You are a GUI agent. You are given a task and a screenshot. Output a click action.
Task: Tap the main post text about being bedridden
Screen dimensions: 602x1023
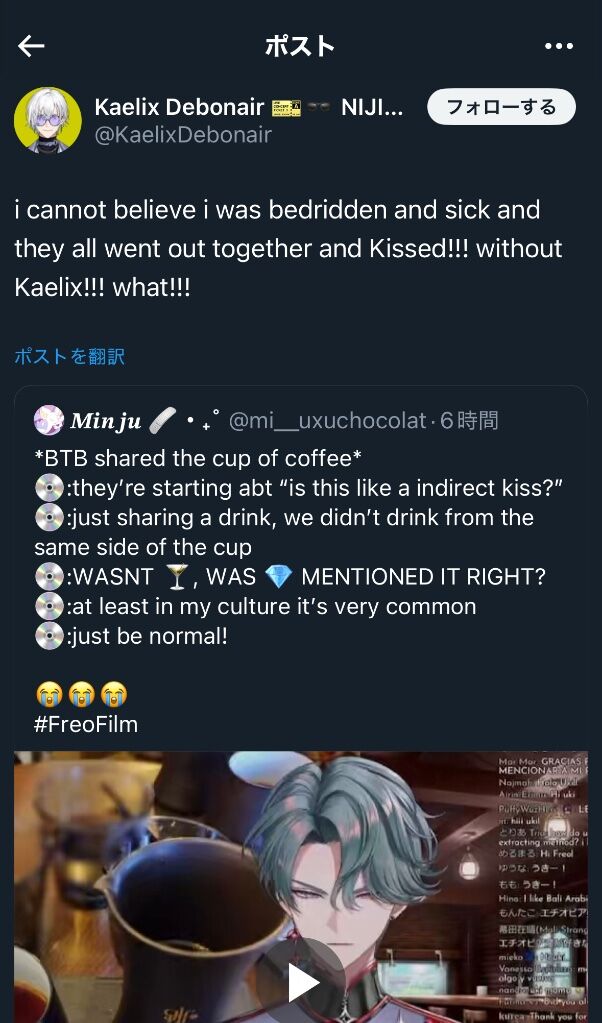pyautogui.click(x=288, y=249)
